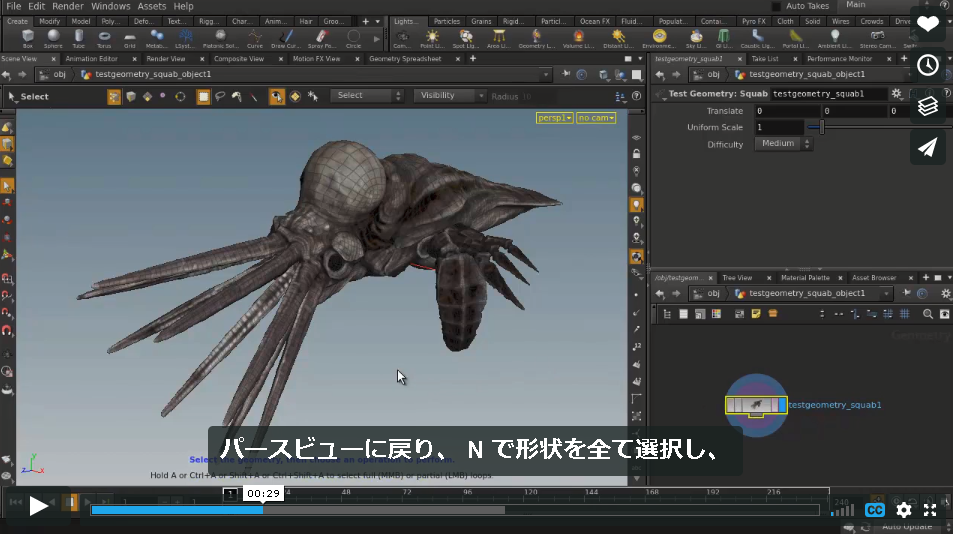Open the network editor Find magnifier
The width and height of the screenshot is (953, 534).
[927, 314]
